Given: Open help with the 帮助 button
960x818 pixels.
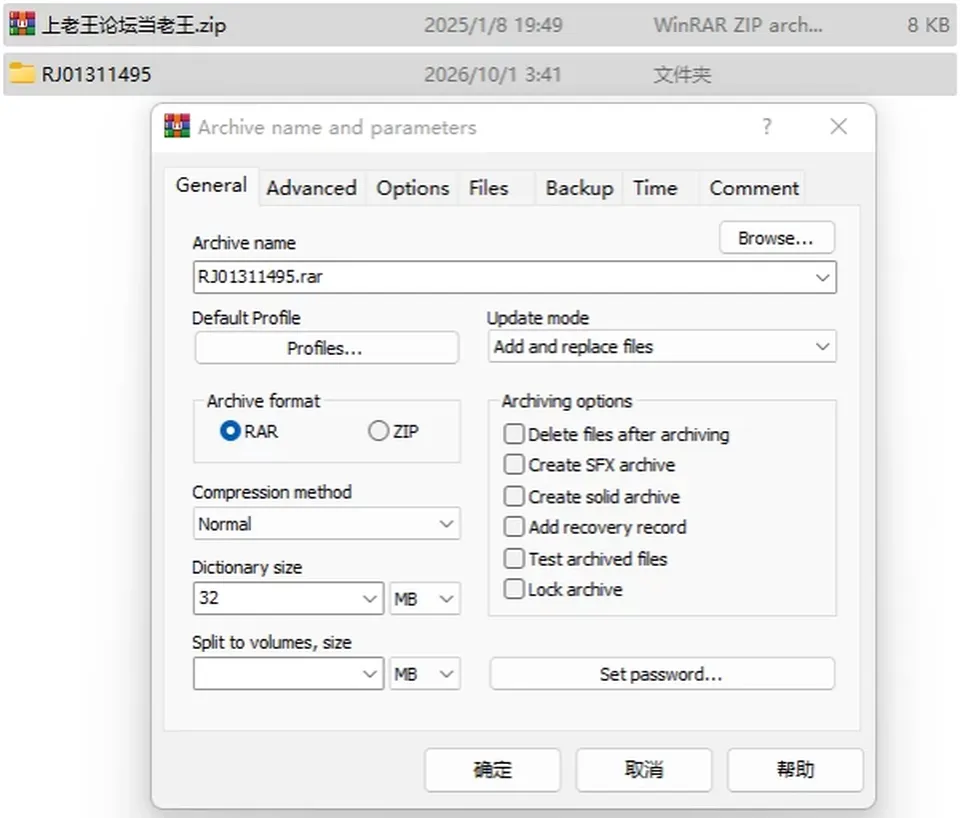Looking at the screenshot, I should point(795,770).
